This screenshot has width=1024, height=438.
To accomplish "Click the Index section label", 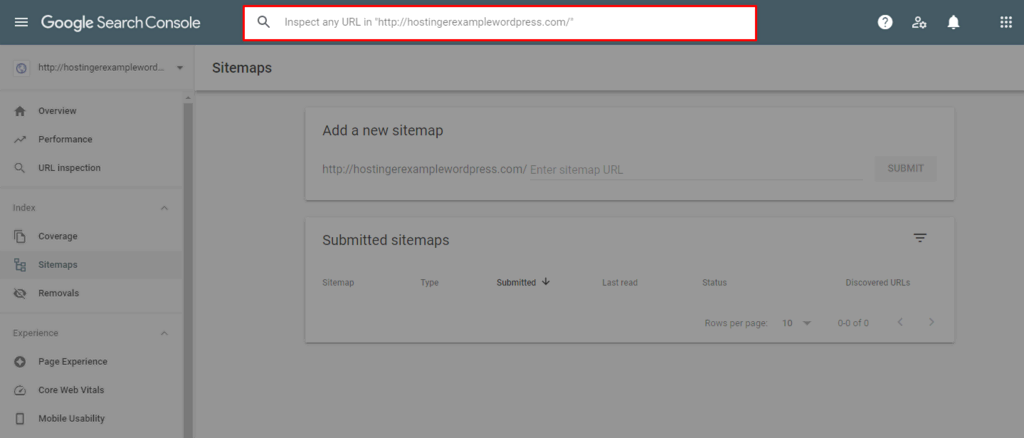I will [x=24, y=208].
